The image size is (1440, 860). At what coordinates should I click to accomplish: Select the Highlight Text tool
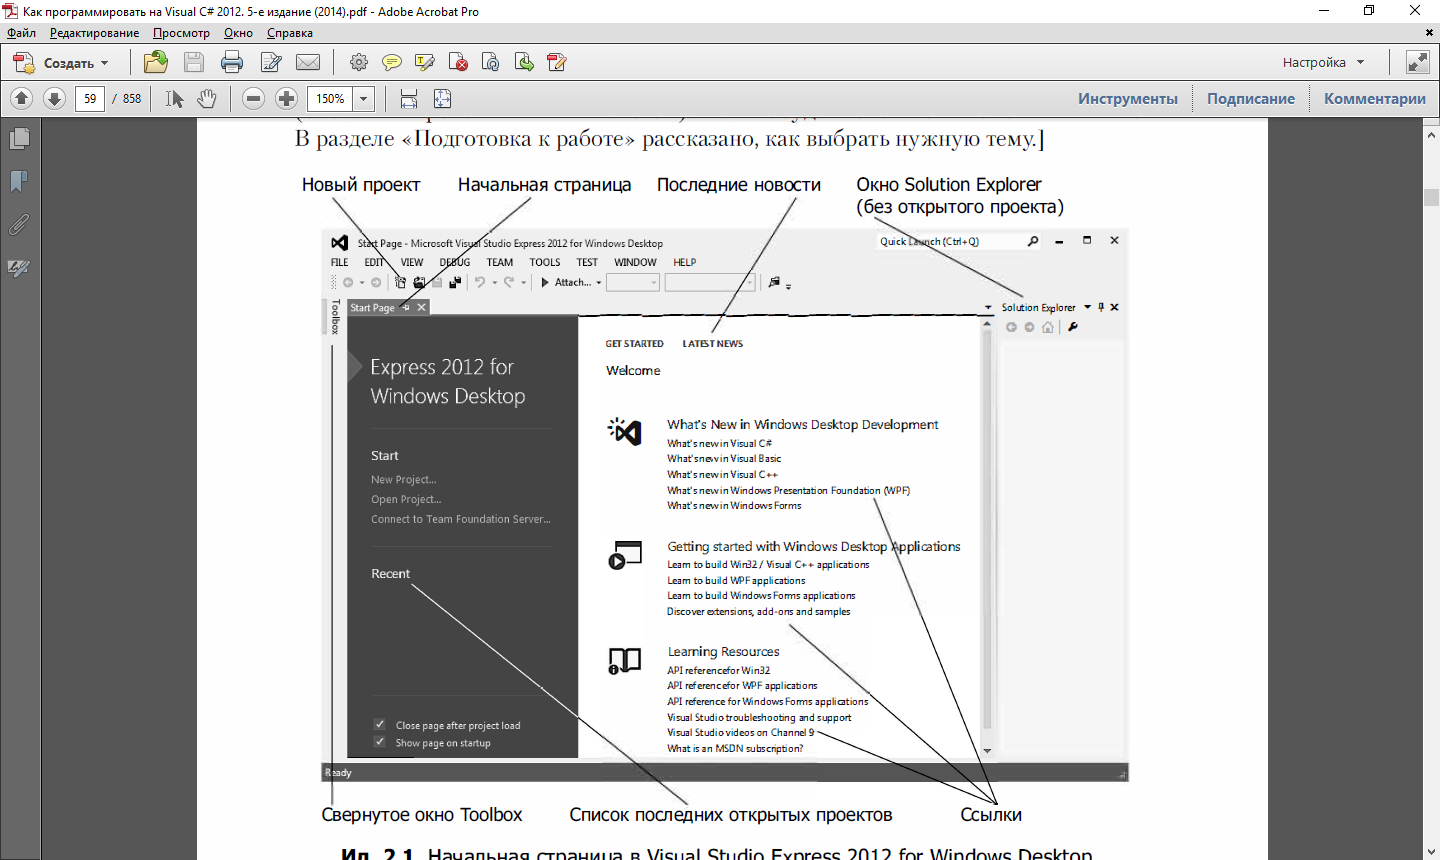tap(425, 62)
